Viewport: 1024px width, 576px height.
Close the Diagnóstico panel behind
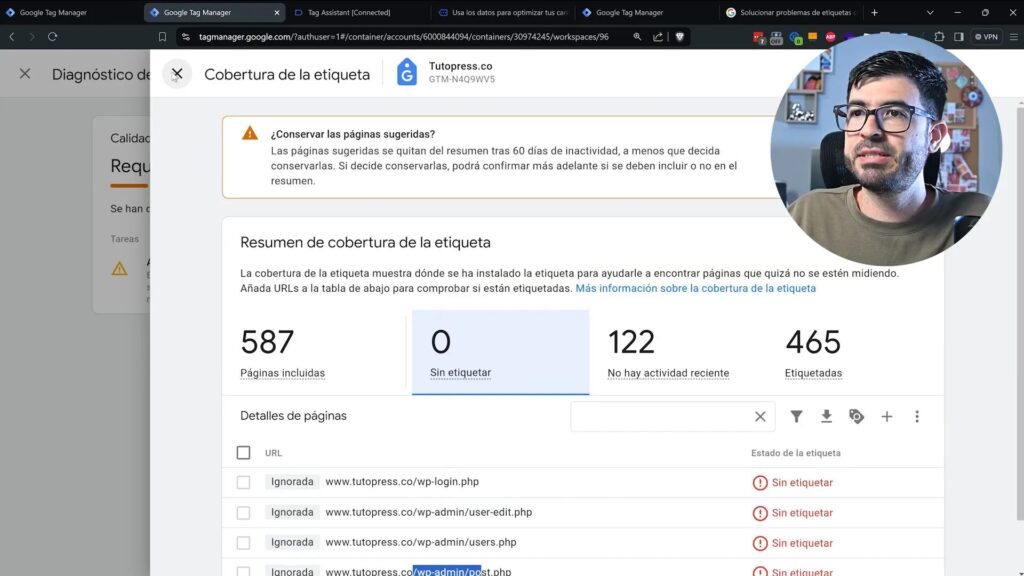25,74
